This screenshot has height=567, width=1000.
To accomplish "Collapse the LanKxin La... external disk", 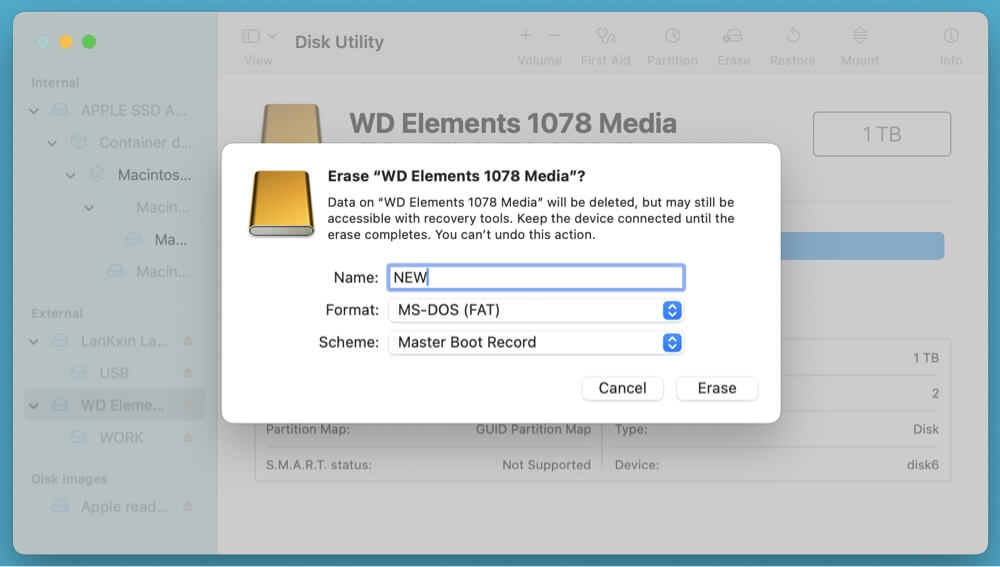I will coord(34,341).
